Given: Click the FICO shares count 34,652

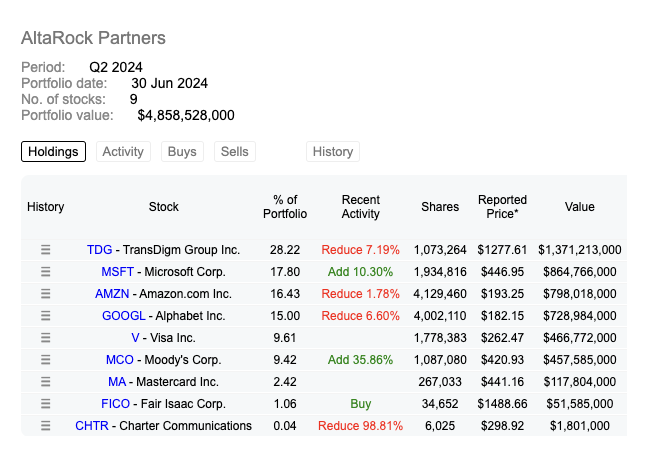Looking at the screenshot, I should tap(440, 404).
